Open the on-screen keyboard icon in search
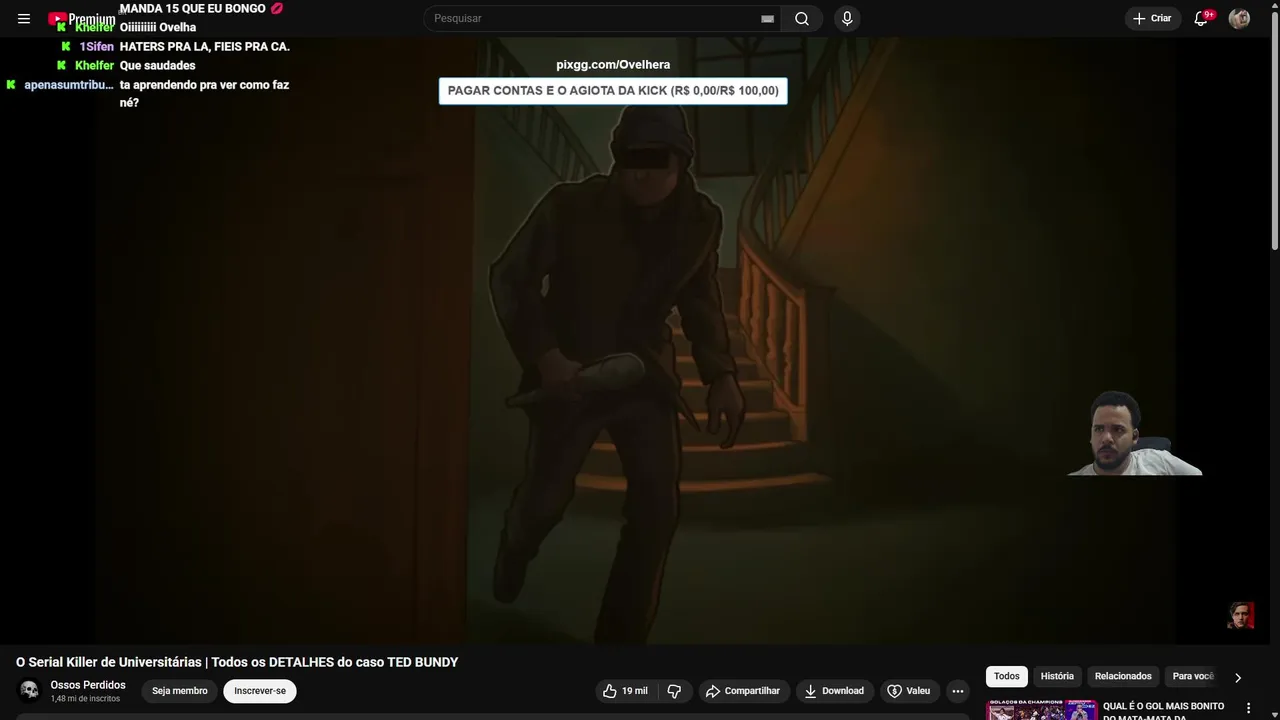The width and height of the screenshot is (1280, 720). click(x=767, y=19)
